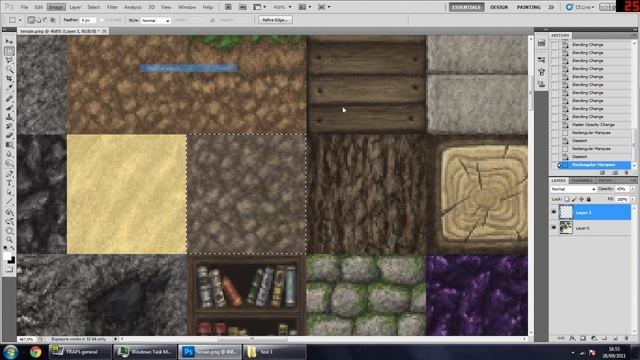Open the Screen Mode dropdown
This screenshot has height=360, width=640.
(x=324, y=7)
